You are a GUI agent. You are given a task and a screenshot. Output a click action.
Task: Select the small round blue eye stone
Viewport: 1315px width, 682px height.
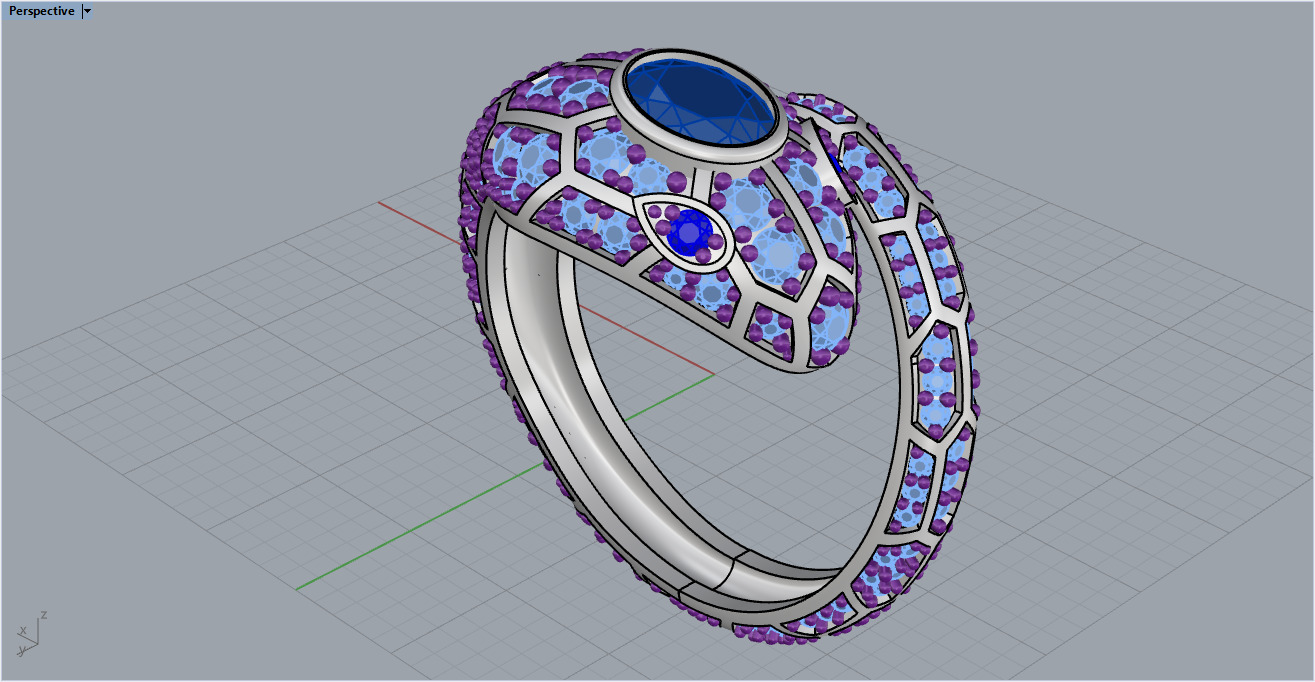click(690, 233)
